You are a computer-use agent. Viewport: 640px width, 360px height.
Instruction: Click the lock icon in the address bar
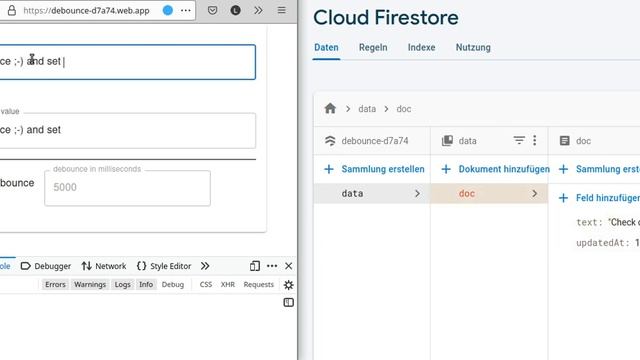point(12,10)
